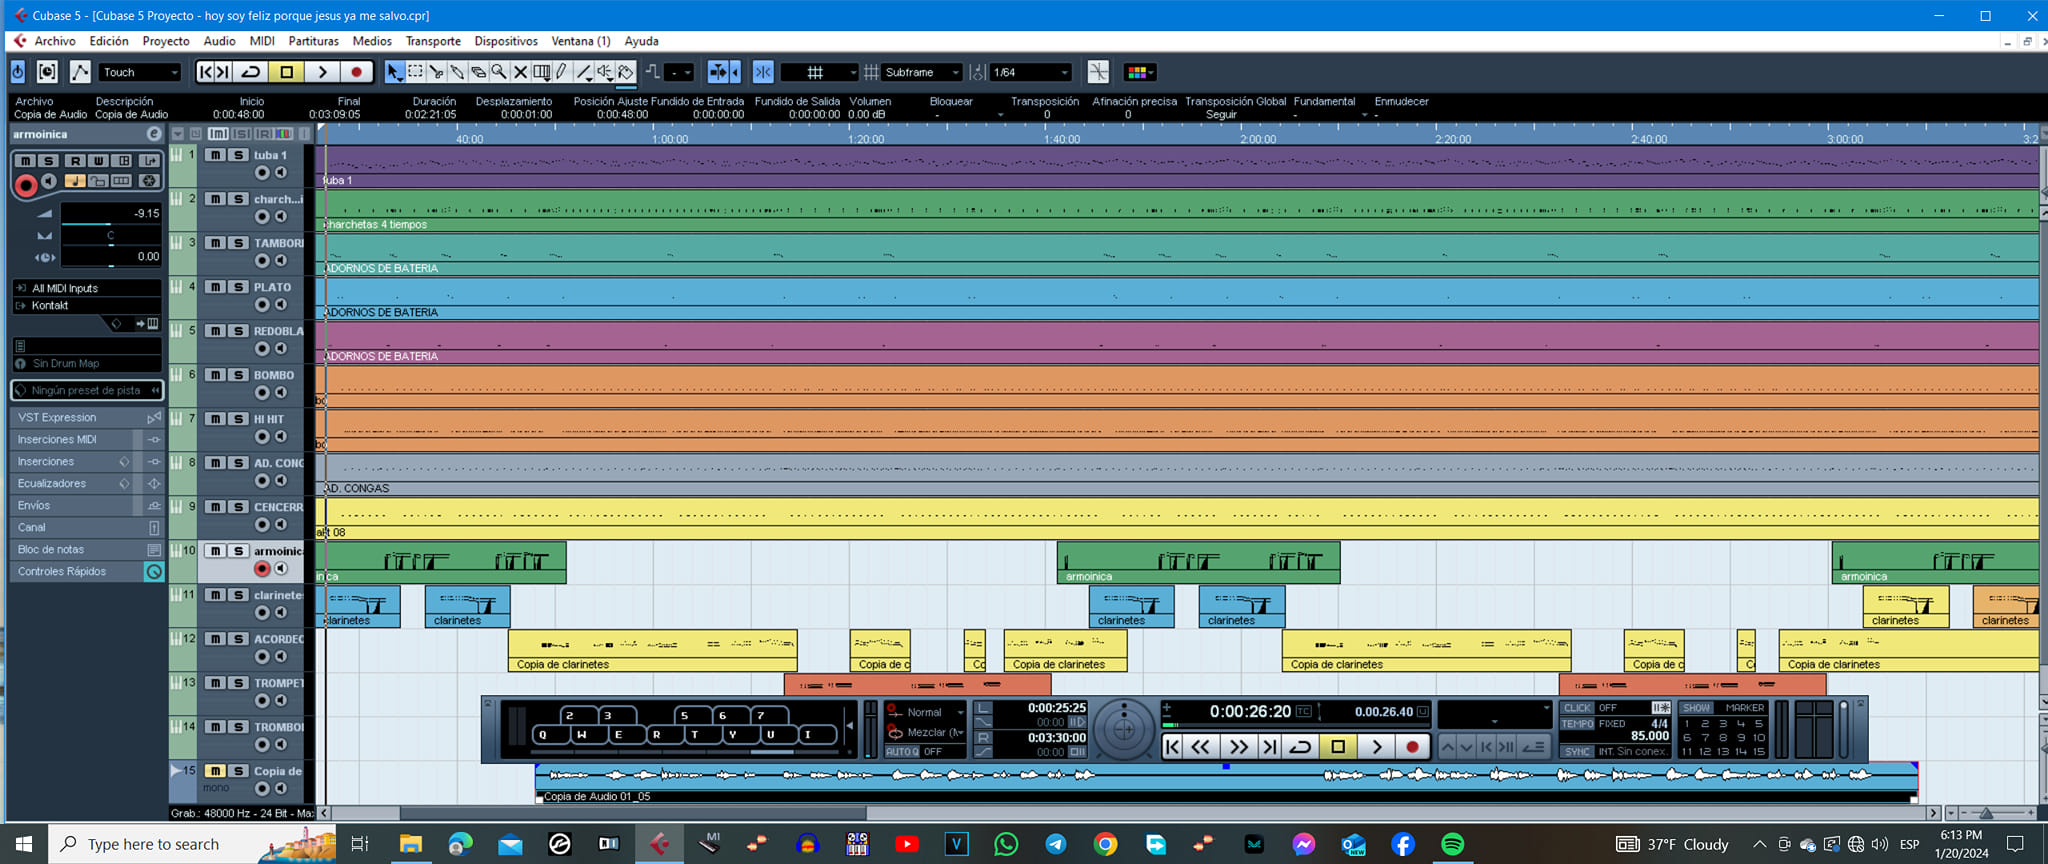
Task: Open the Partituras menu
Action: click(x=314, y=41)
